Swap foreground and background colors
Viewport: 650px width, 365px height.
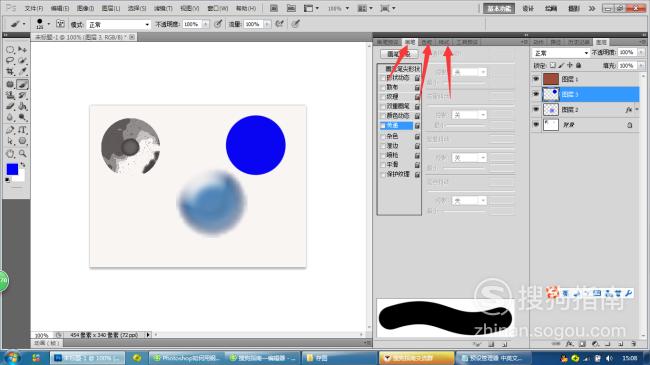pos(23,165)
